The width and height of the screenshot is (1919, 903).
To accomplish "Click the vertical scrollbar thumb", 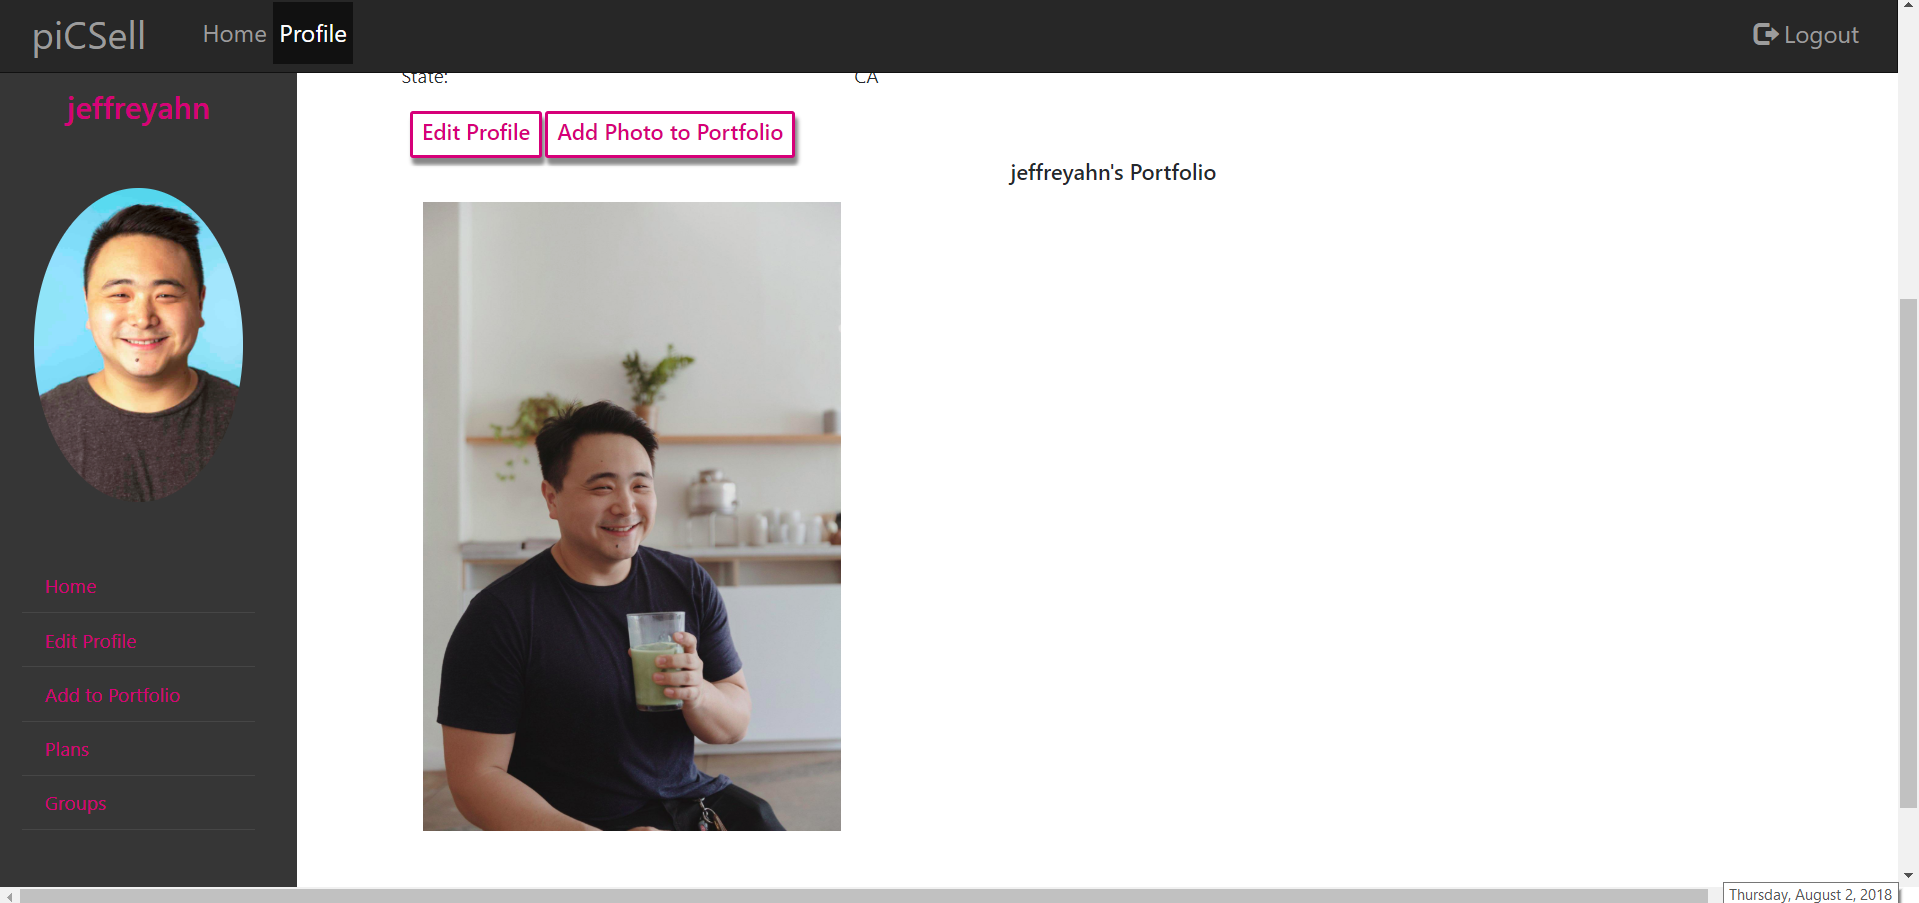I will (x=1908, y=553).
